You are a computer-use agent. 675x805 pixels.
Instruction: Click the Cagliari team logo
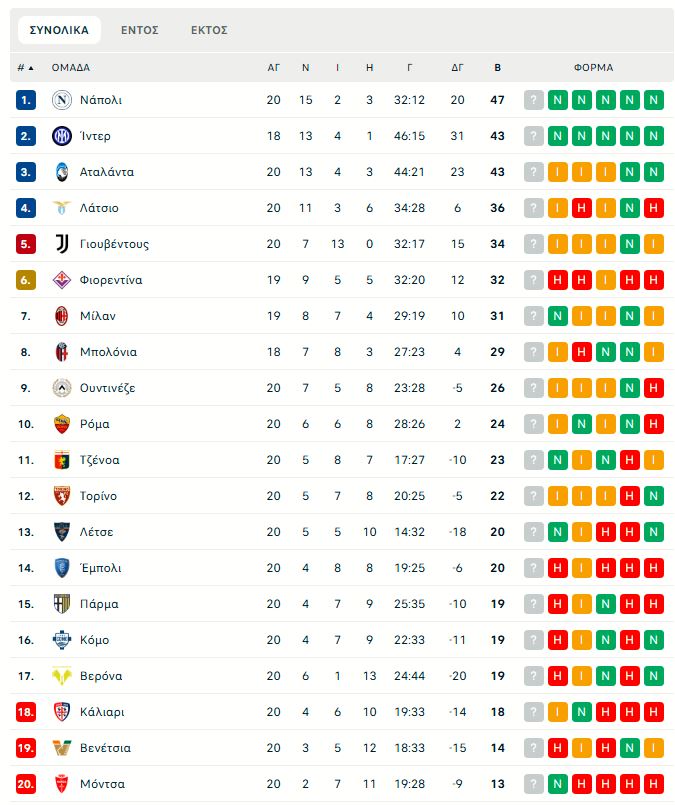tap(62, 712)
